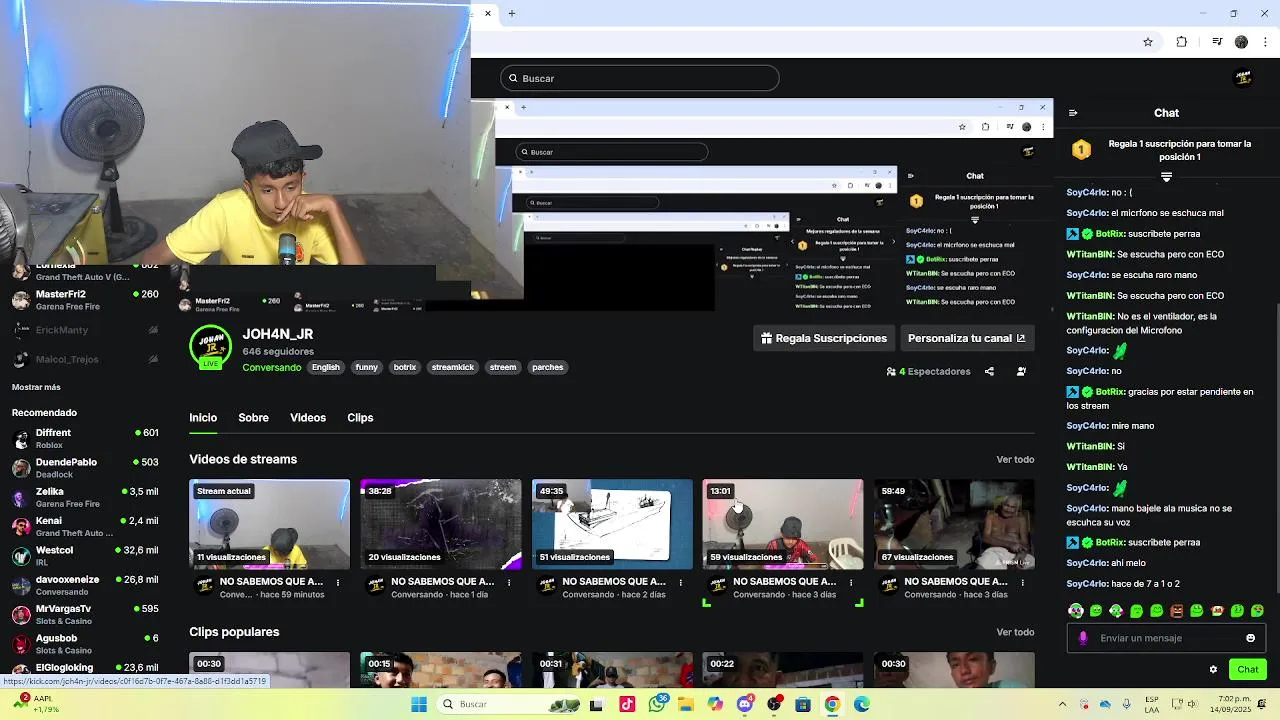The height and width of the screenshot is (720, 1280).
Task: Click the streamkick tag
Action: tap(452, 367)
